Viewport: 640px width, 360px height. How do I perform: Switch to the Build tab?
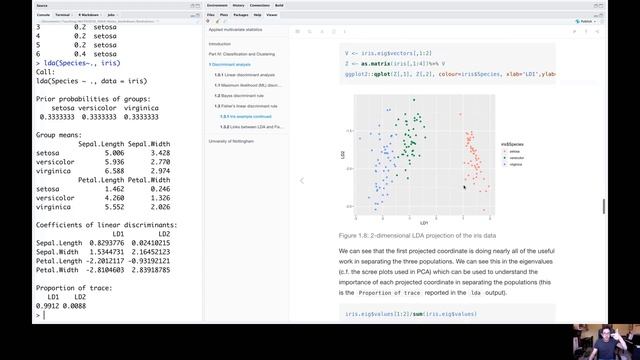click(279, 5)
